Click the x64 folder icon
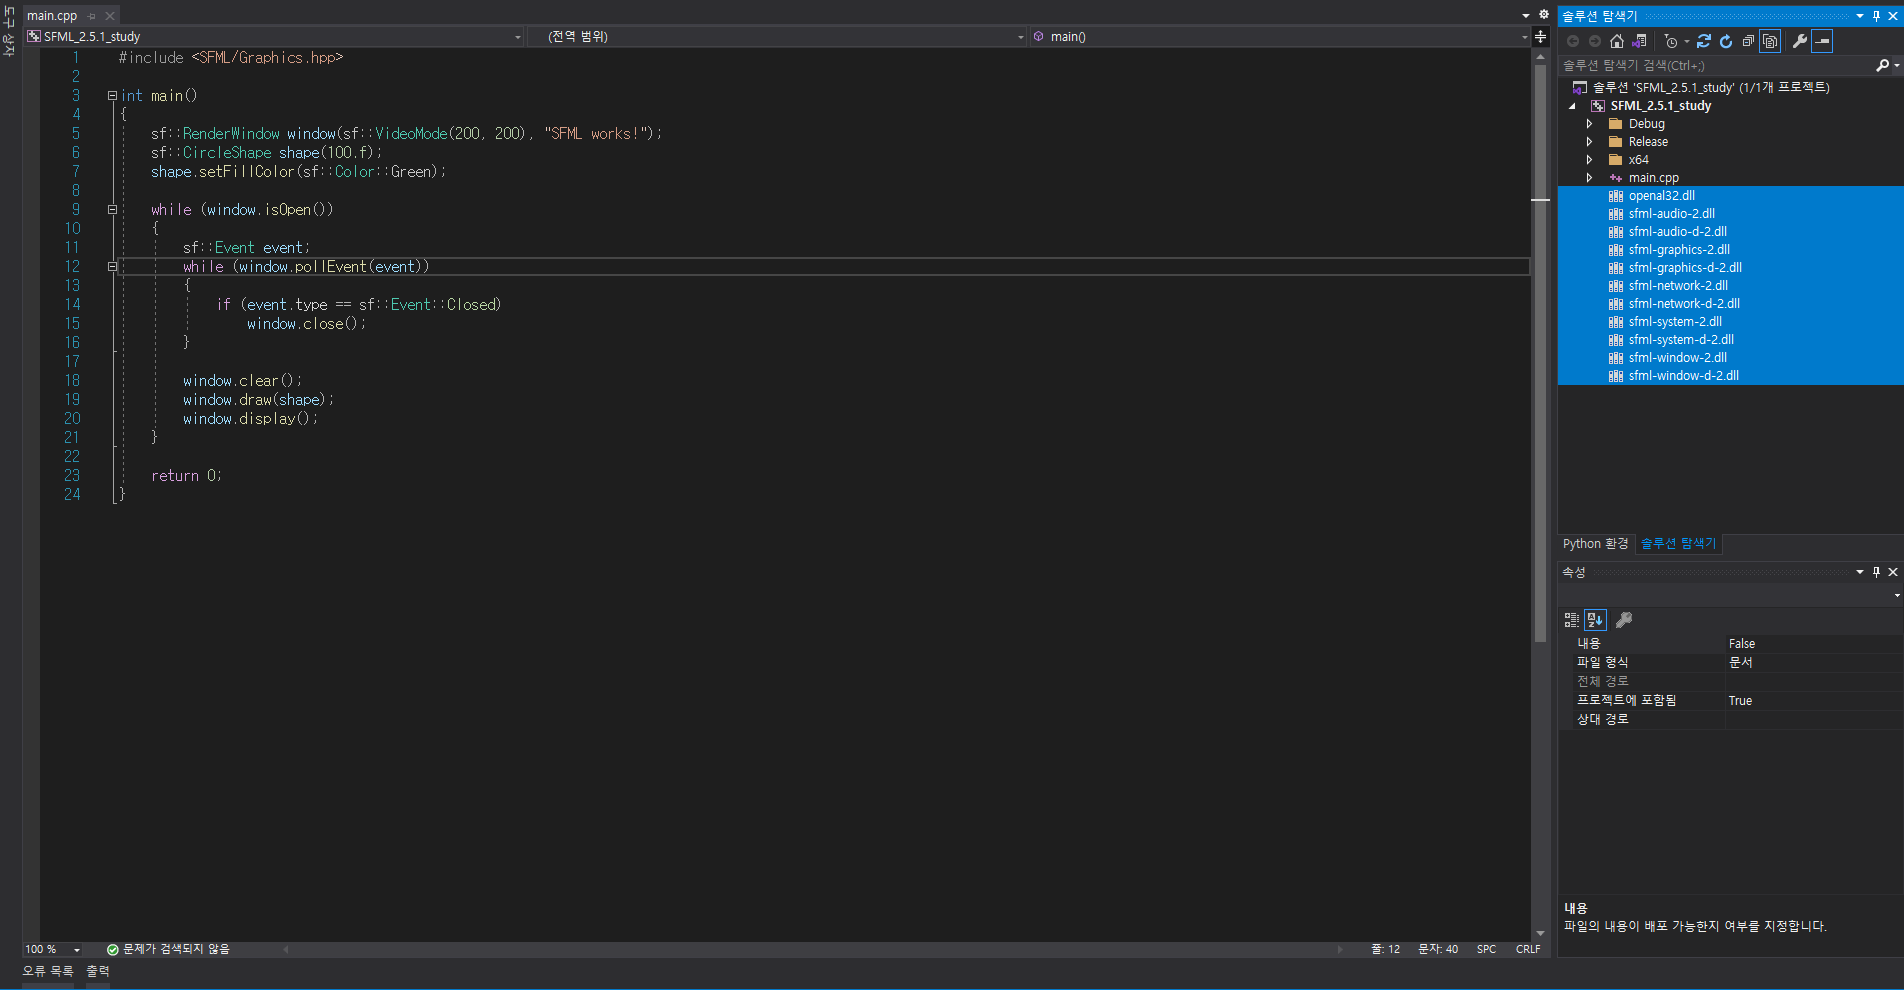The width and height of the screenshot is (1904, 990). point(1615,160)
